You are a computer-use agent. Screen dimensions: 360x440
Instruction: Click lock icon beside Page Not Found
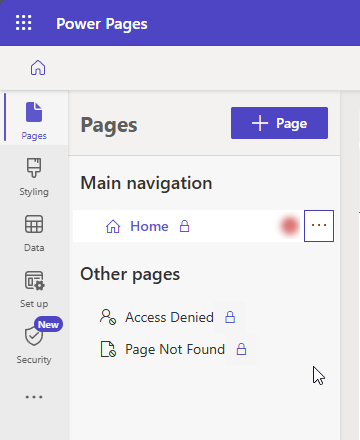(241, 349)
